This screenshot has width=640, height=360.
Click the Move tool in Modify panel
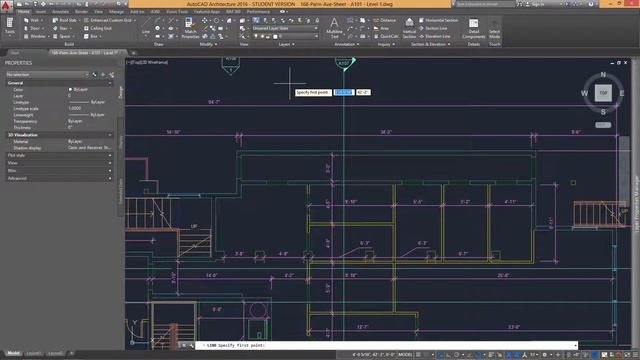click(x=204, y=20)
